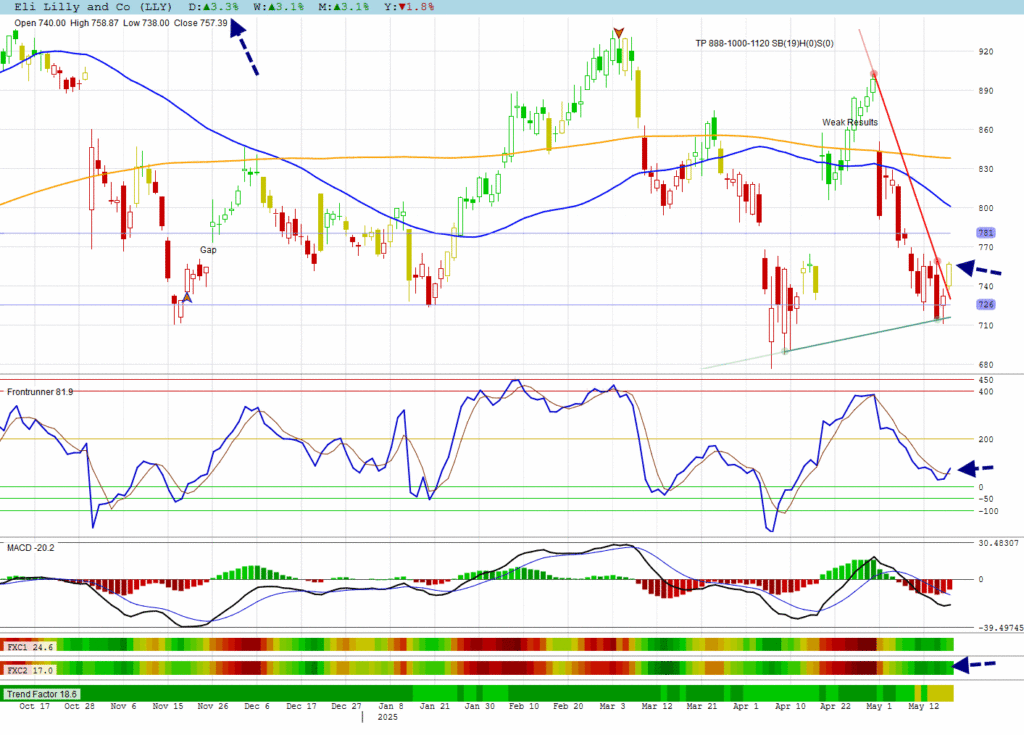Click the 200 level on Frontrunner axis
Image resolution: width=1024 pixels, height=735 pixels.
[x=986, y=440]
